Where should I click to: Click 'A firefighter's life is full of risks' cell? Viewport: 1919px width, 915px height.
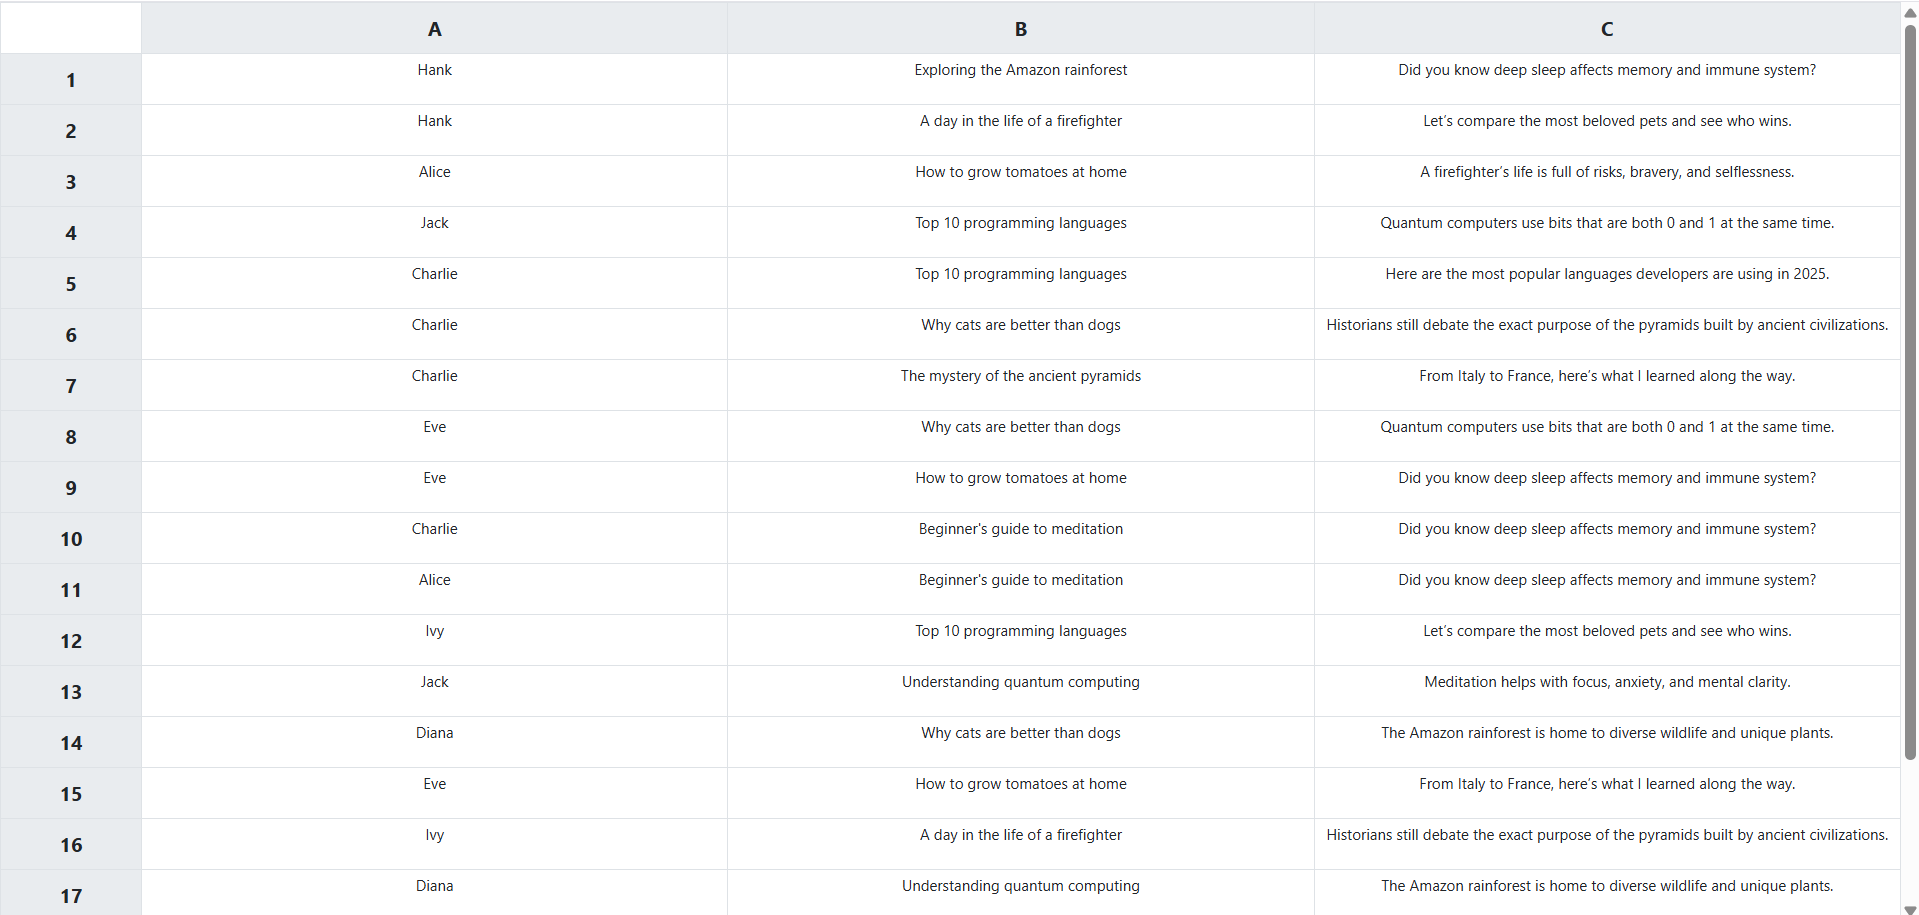click(x=1606, y=172)
